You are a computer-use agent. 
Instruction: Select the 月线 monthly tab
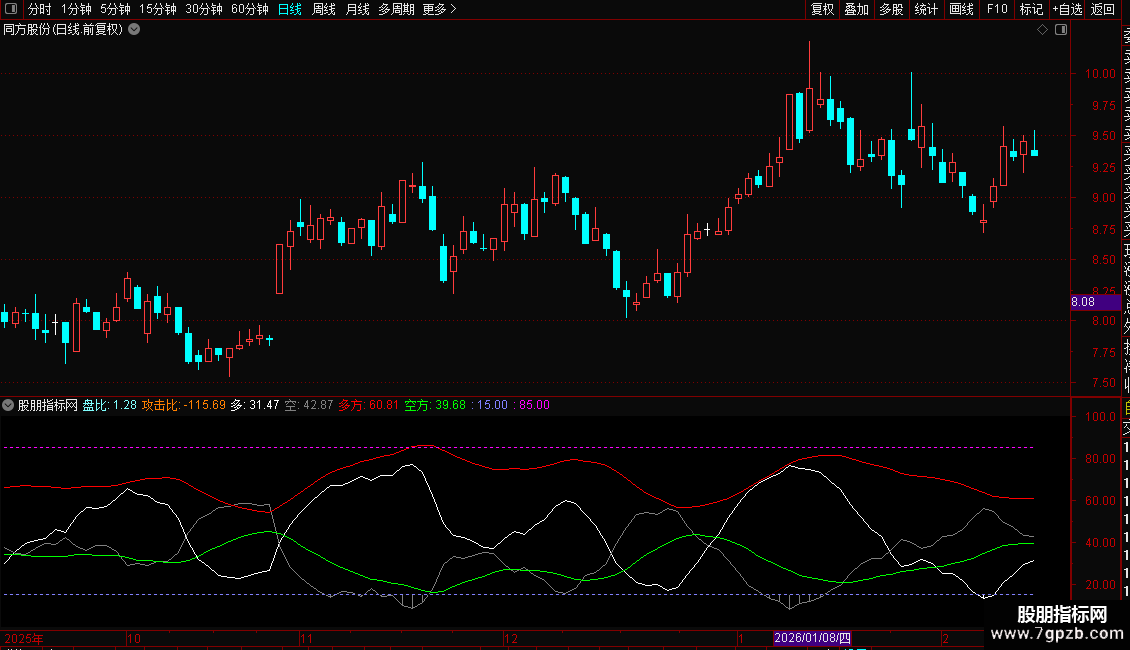tap(357, 9)
